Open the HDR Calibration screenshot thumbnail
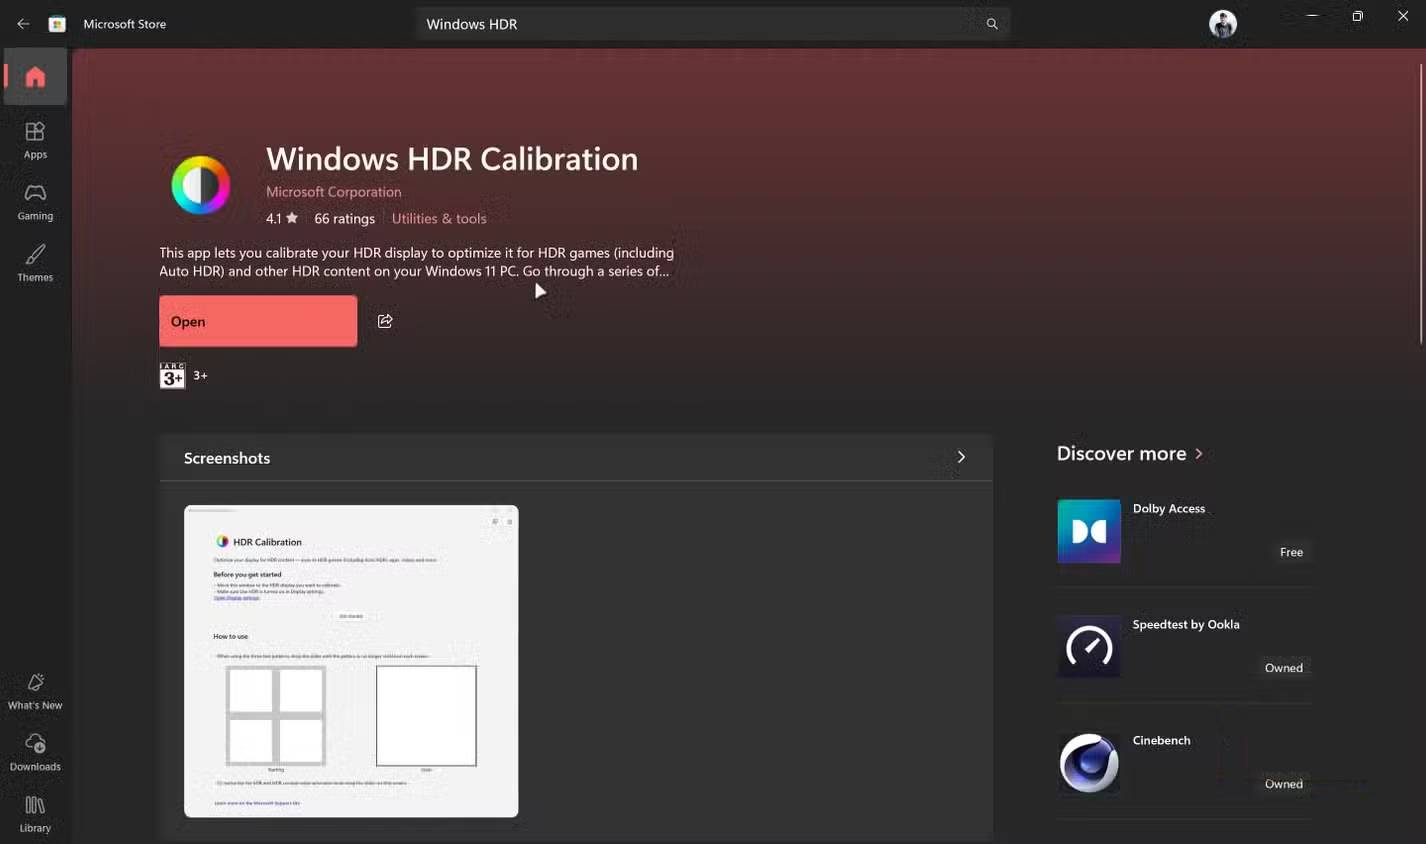Image resolution: width=1426 pixels, height=844 pixels. click(351, 661)
